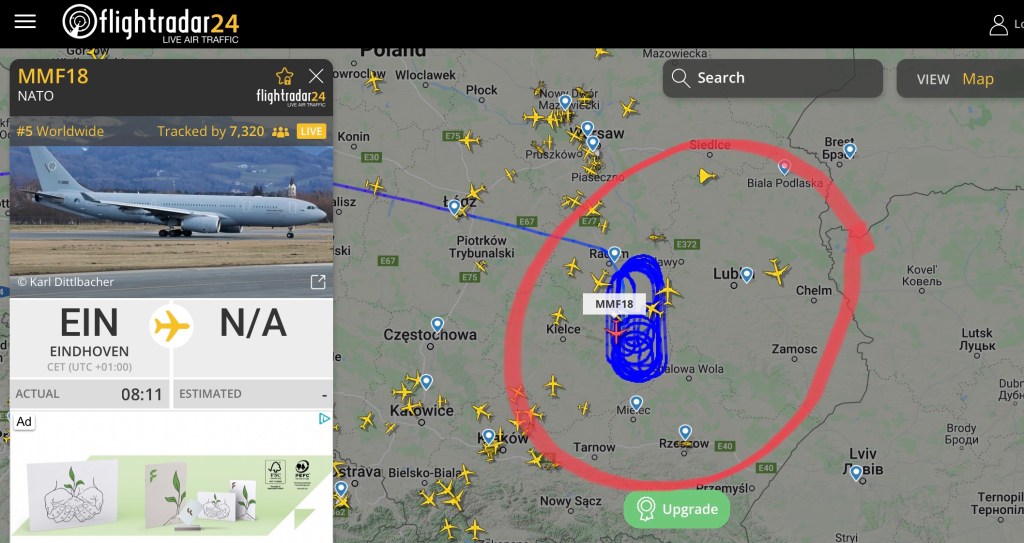Click the LIVE badge
Viewport: 1024px width, 543px height.
click(312, 131)
